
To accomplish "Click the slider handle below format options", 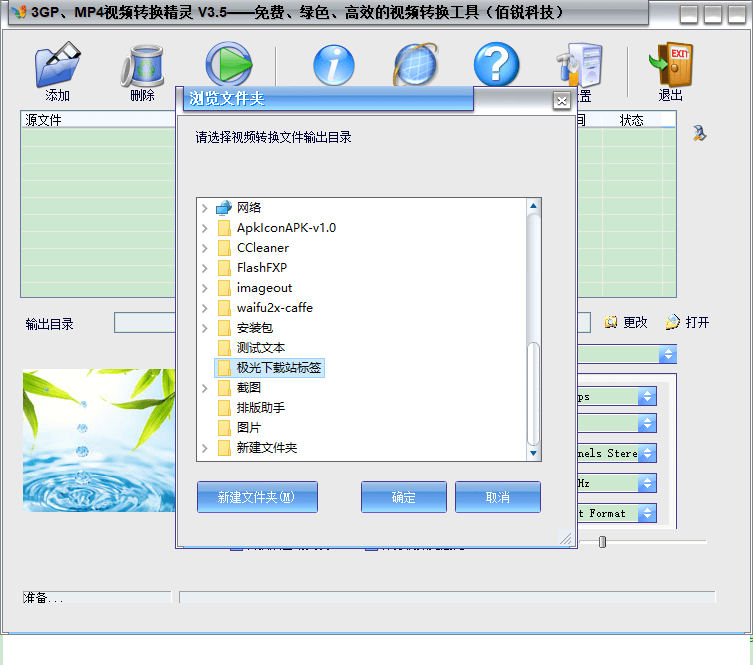I will point(602,542).
